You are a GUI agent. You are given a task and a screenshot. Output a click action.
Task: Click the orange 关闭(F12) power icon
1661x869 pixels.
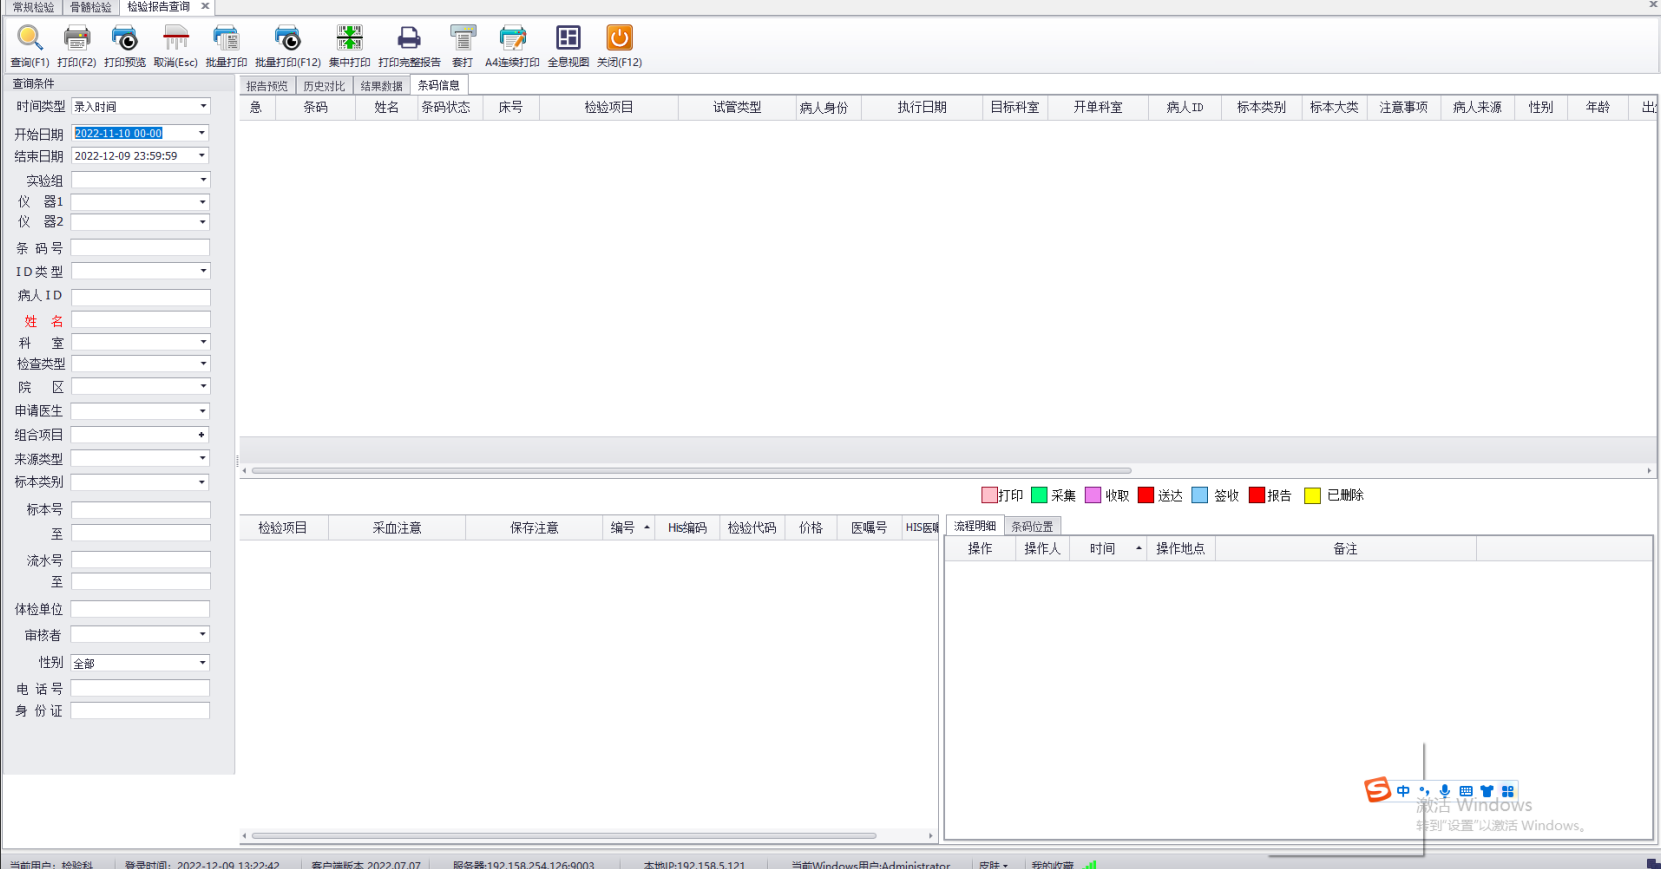pos(619,39)
